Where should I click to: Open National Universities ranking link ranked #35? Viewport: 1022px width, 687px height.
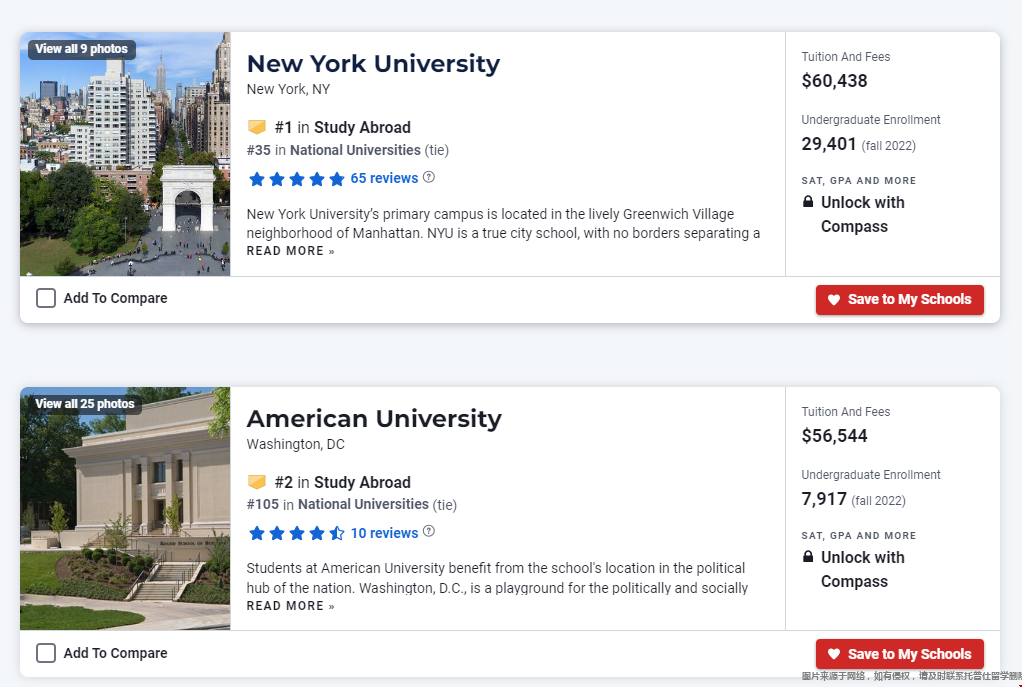tap(355, 150)
